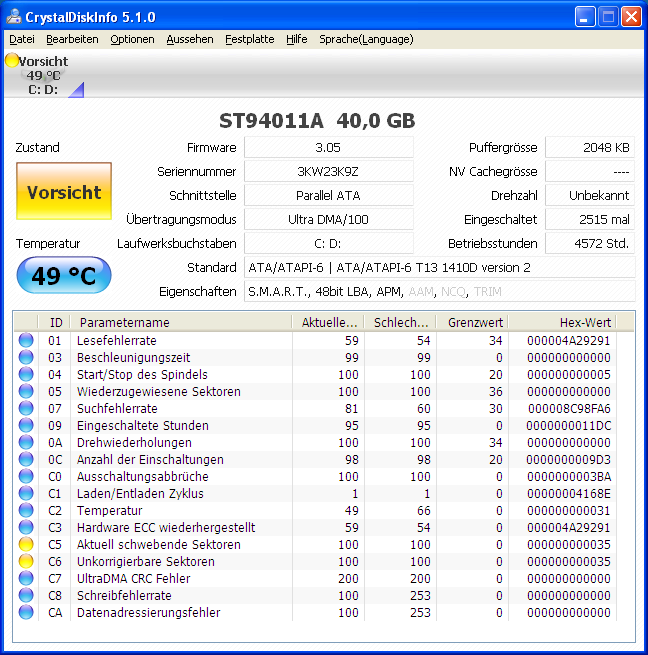The image size is (648, 655).
Task: Open the Sprache(Language) menu
Action: pos(366,39)
